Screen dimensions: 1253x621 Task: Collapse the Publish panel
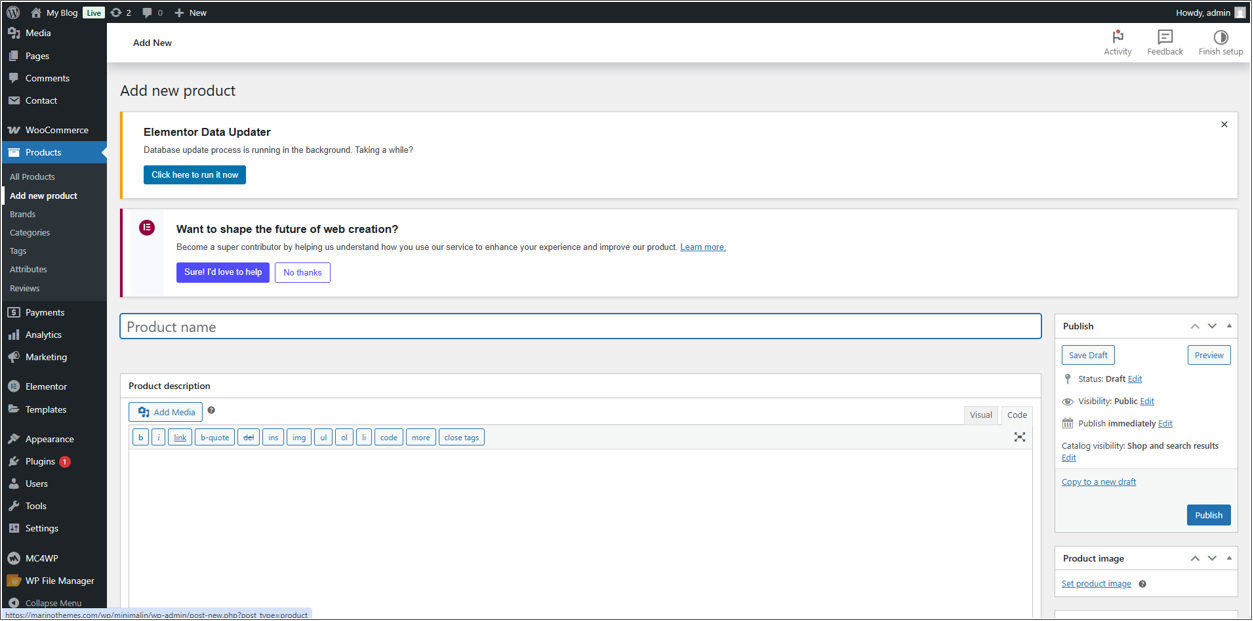[x=1229, y=326]
